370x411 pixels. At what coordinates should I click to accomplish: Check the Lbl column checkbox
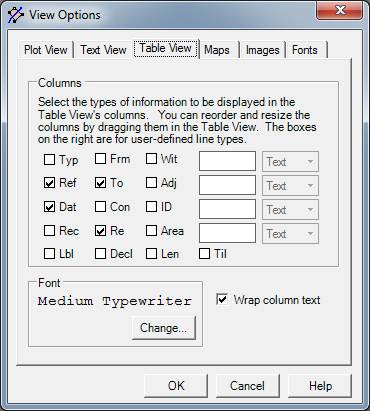coord(49,254)
